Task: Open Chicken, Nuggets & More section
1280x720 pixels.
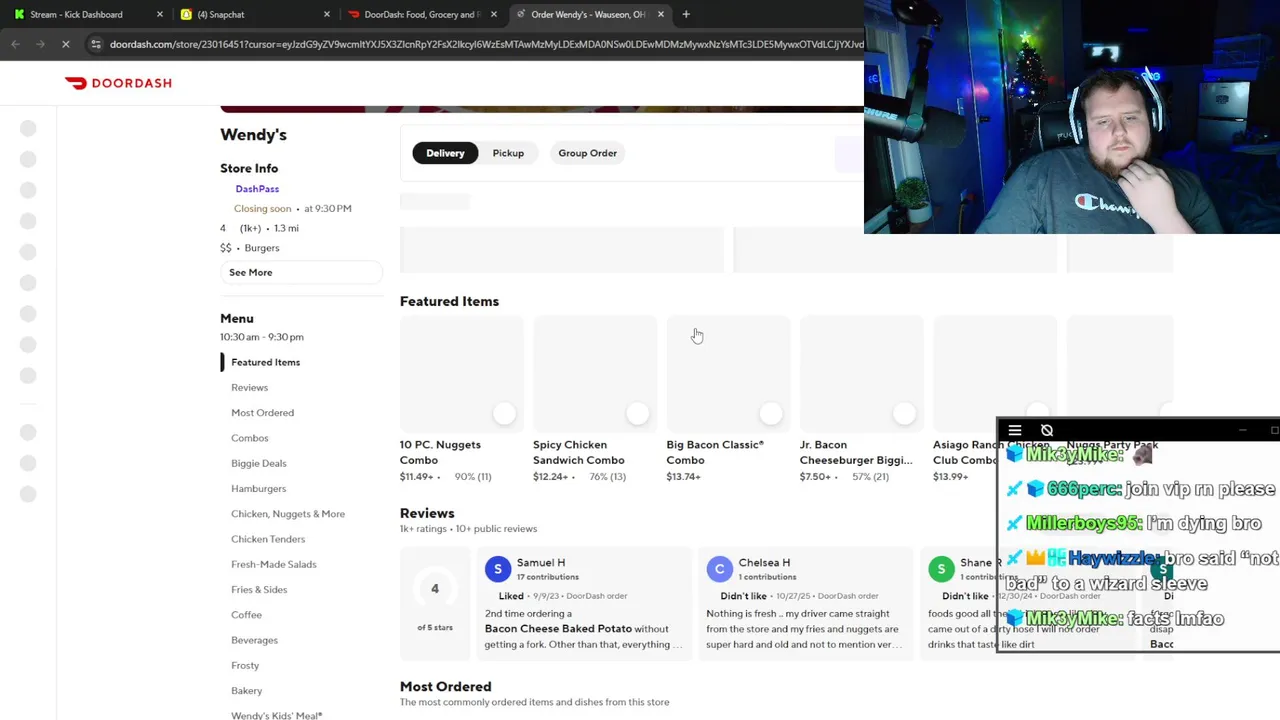Action: (288, 514)
